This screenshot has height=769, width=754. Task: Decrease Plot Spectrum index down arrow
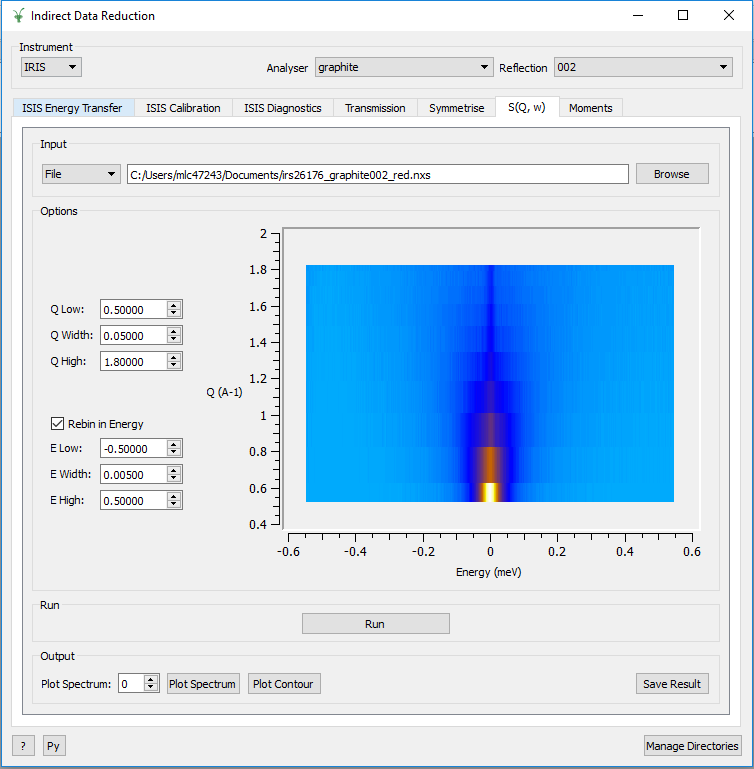pos(151,688)
